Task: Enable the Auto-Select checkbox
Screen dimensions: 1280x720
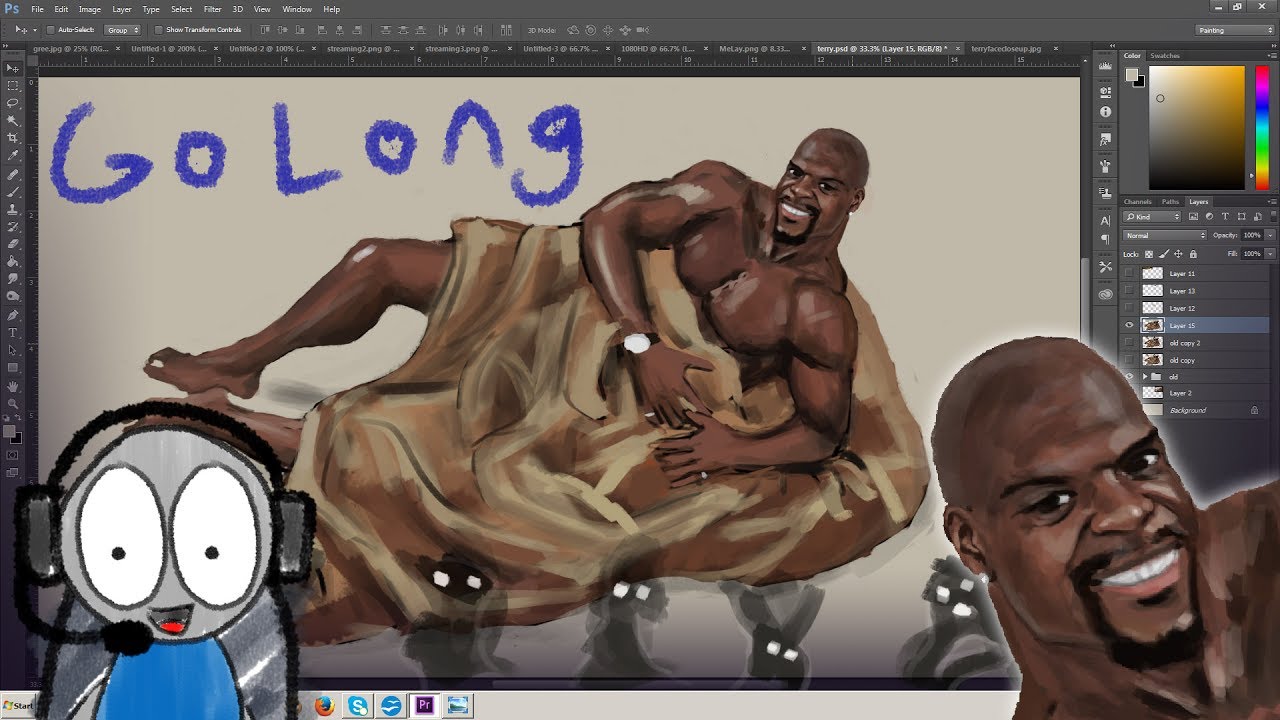Action: [x=51, y=30]
